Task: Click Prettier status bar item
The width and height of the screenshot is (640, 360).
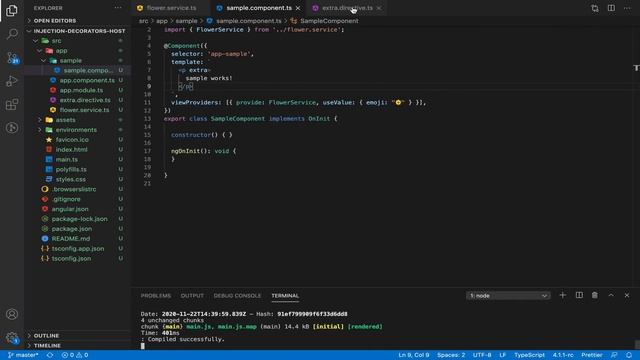Action: 592,355
